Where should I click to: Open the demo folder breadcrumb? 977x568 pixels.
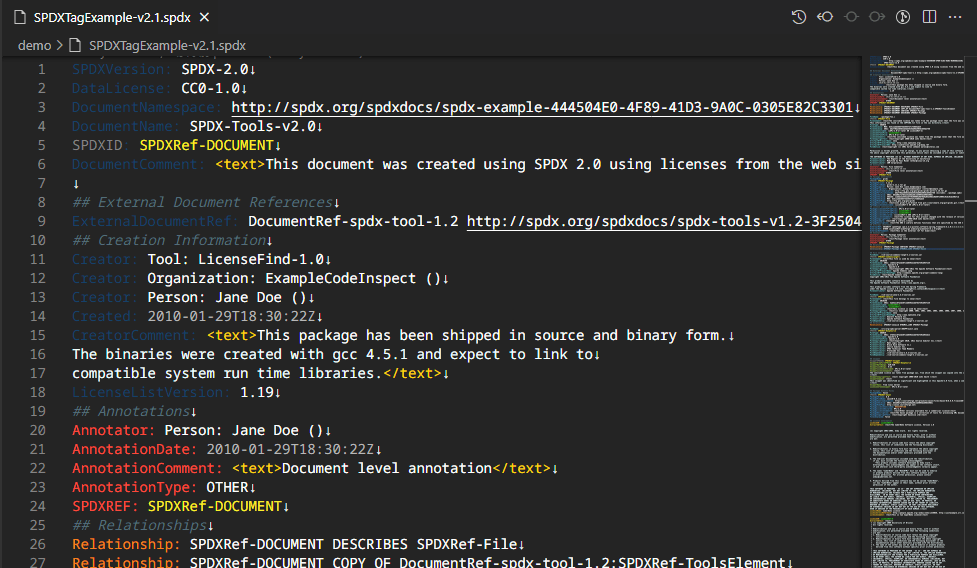34,45
